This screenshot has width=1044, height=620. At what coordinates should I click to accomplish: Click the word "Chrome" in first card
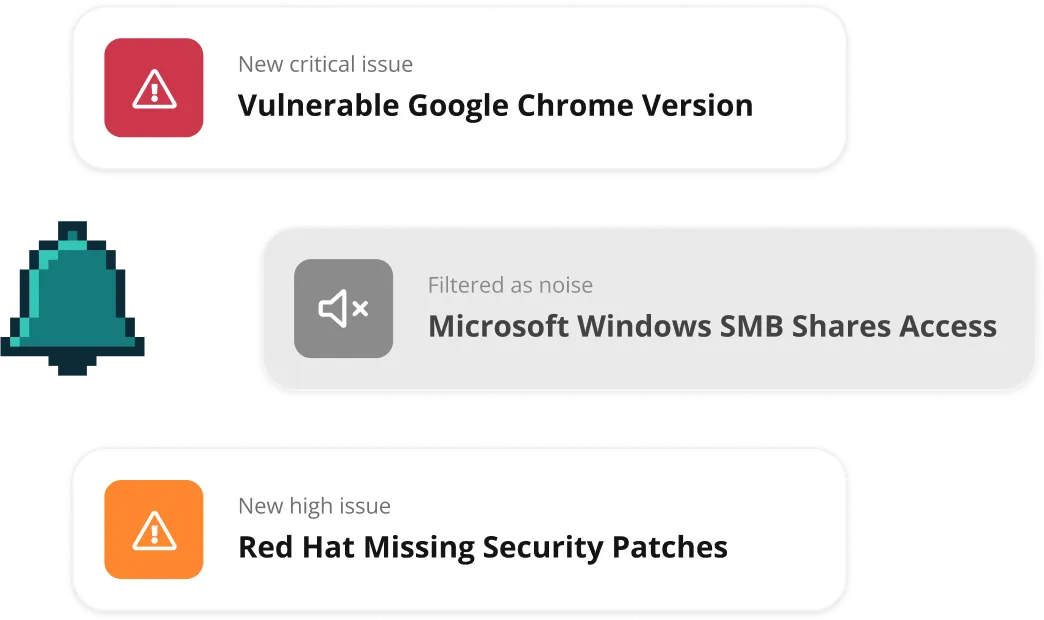pos(575,105)
